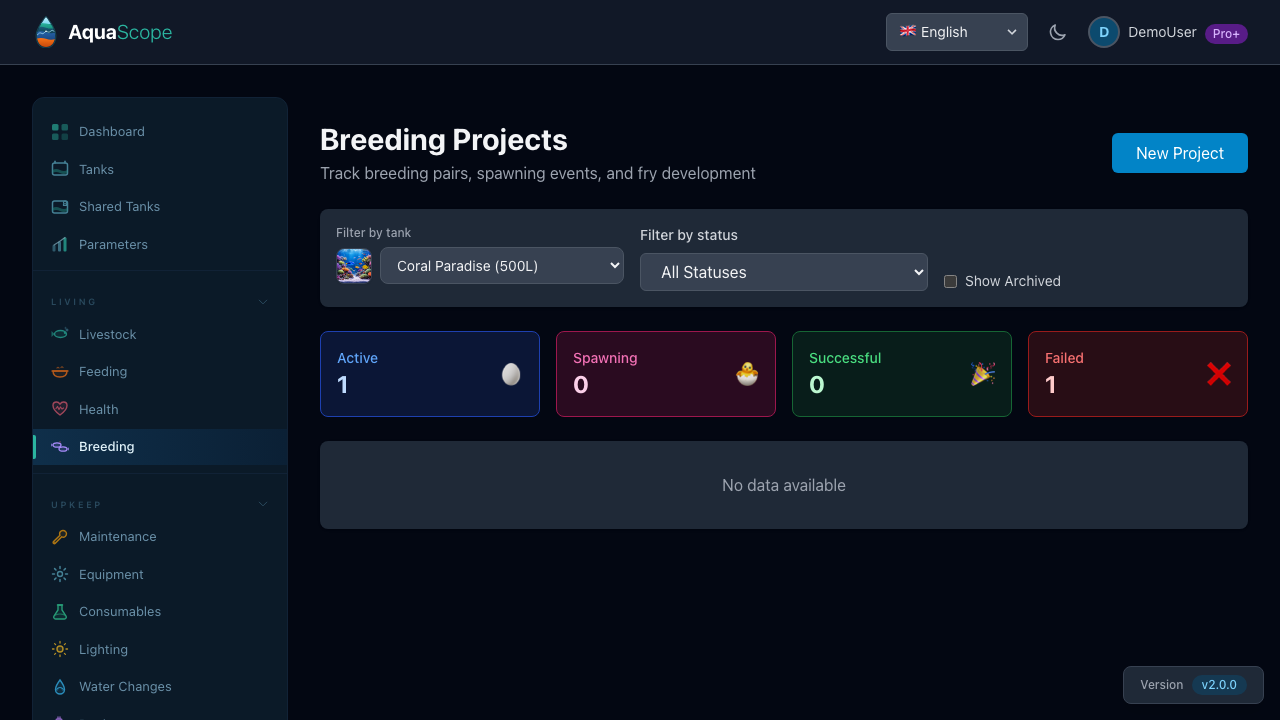Open the Filter by tank dropdown
Screen dimensions: 1280x720
point(502,265)
